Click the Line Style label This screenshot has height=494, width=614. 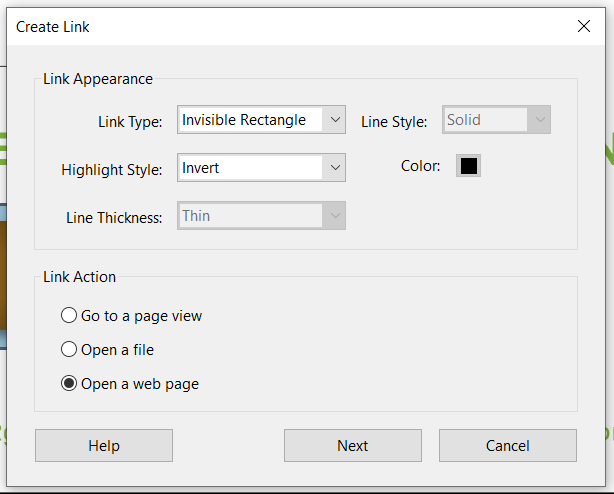[394, 122]
